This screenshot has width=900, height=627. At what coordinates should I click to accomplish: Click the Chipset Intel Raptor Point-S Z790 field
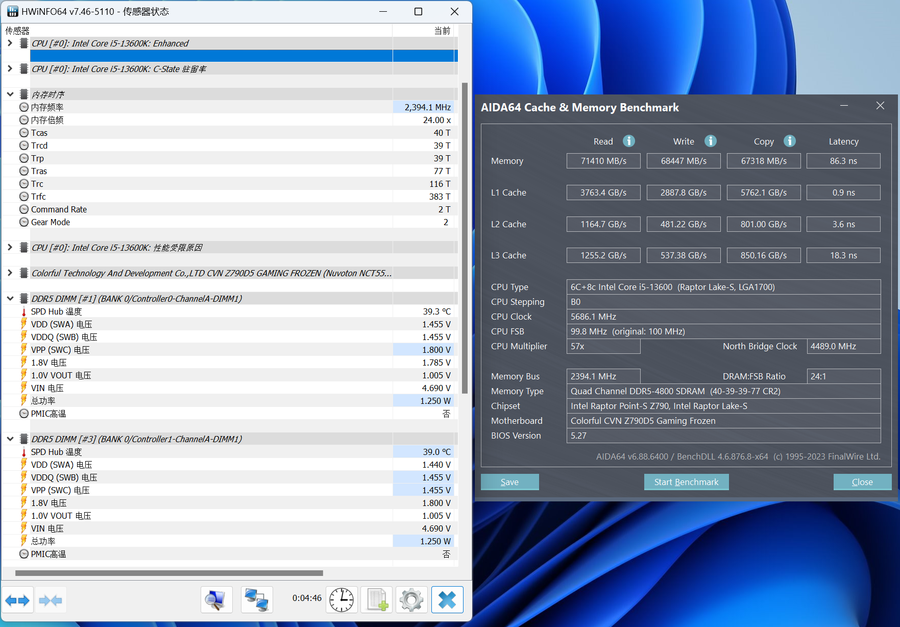pyautogui.click(x=723, y=407)
